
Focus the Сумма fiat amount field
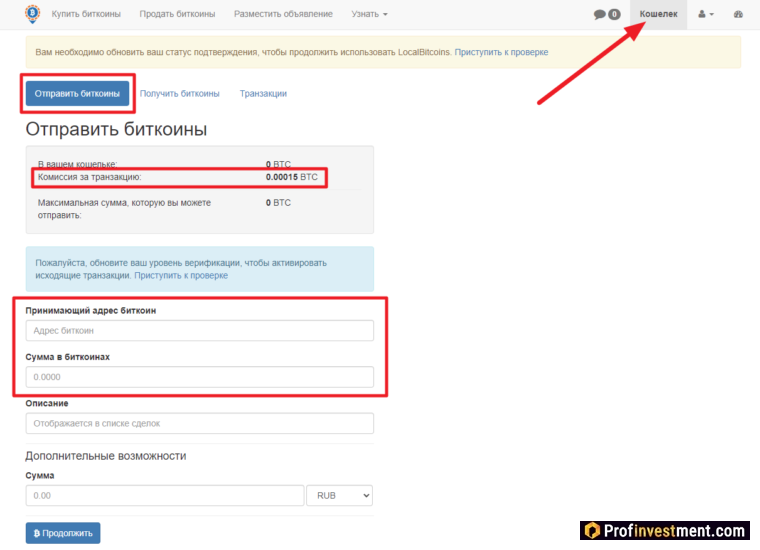coord(165,496)
